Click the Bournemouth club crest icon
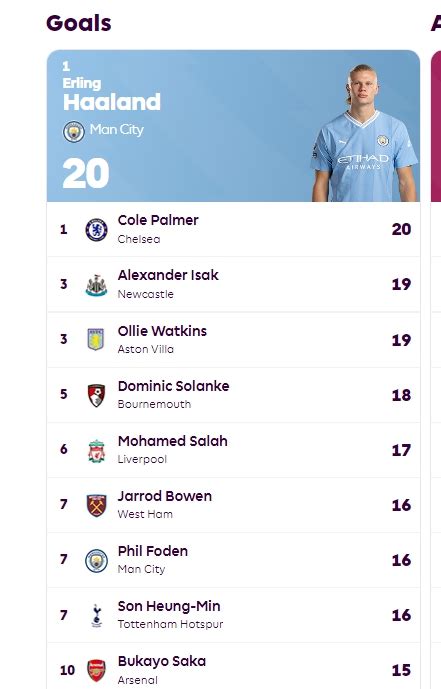The image size is (441, 689). (97, 395)
